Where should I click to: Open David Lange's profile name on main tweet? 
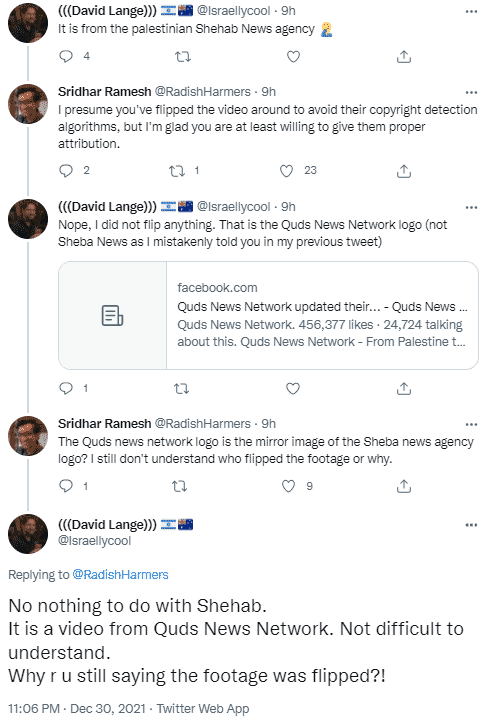click(107, 525)
